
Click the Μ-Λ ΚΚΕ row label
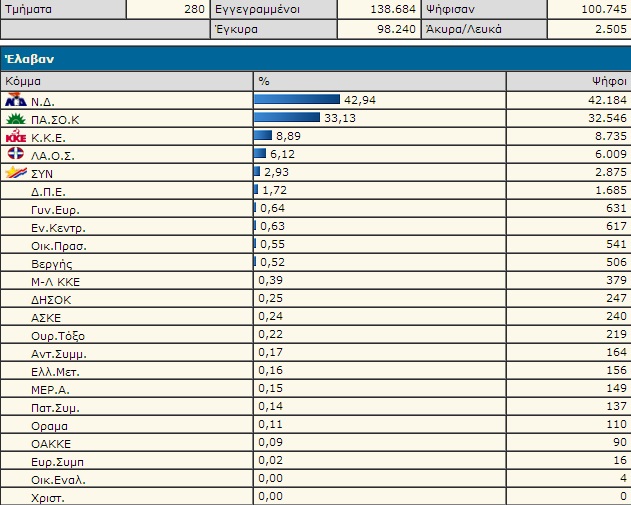[56, 282]
